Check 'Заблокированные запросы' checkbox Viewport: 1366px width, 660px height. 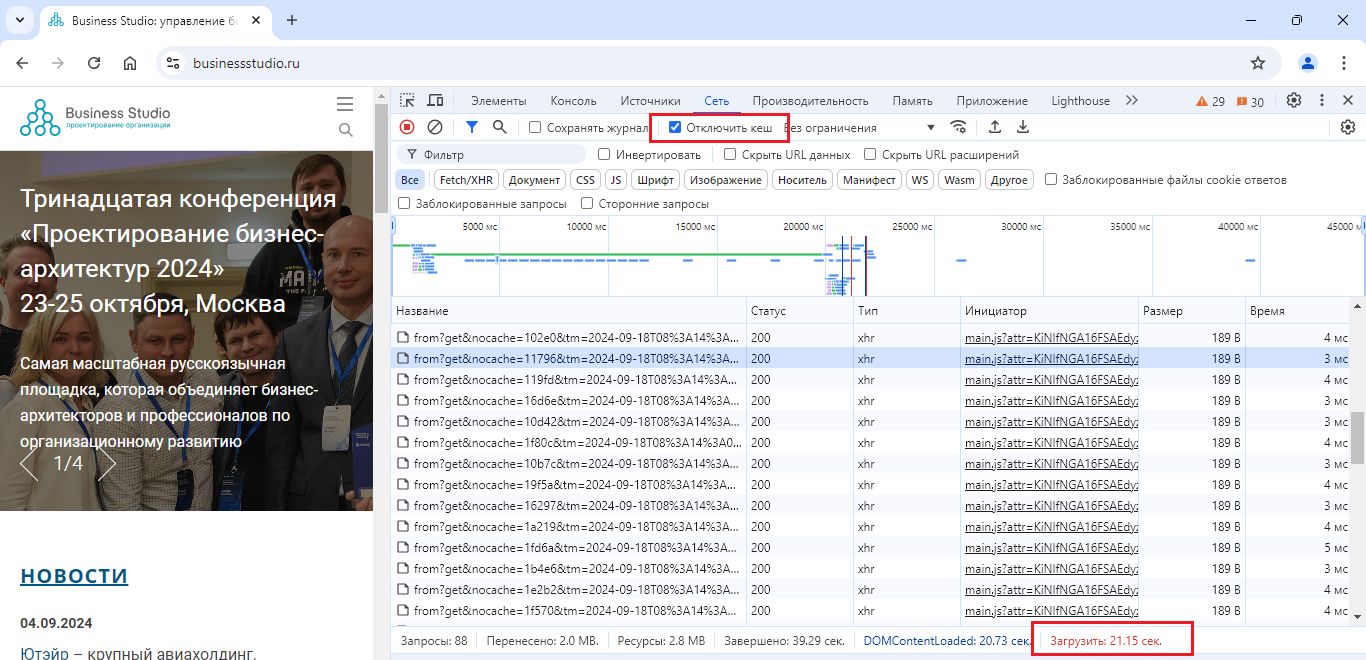[x=404, y=203]
